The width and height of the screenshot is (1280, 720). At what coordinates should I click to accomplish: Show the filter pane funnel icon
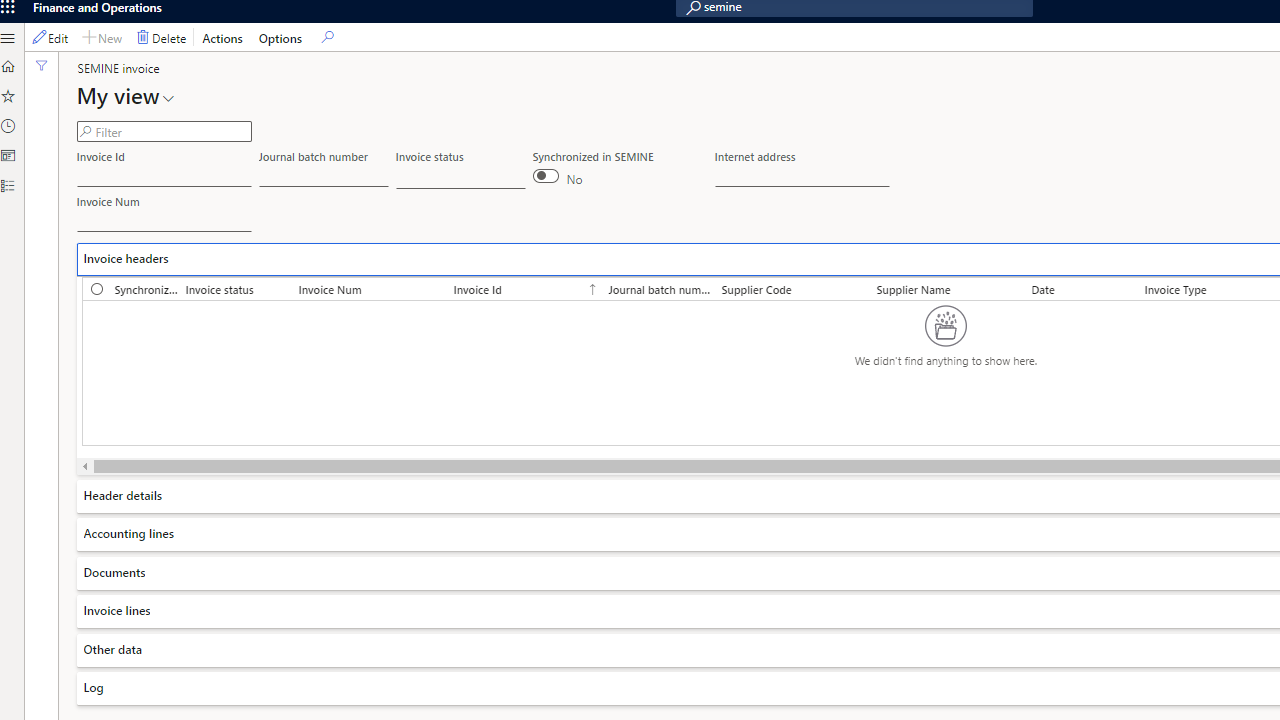41,66
